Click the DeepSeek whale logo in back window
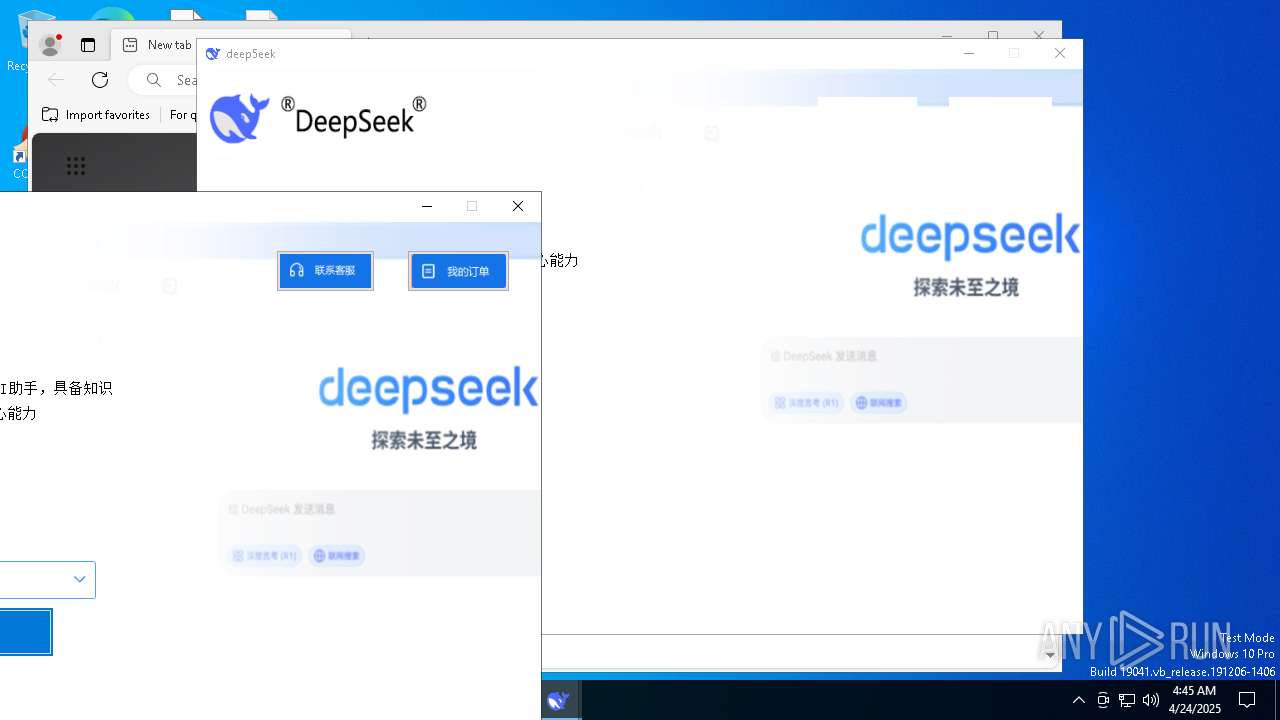 [x=240, y=118]
